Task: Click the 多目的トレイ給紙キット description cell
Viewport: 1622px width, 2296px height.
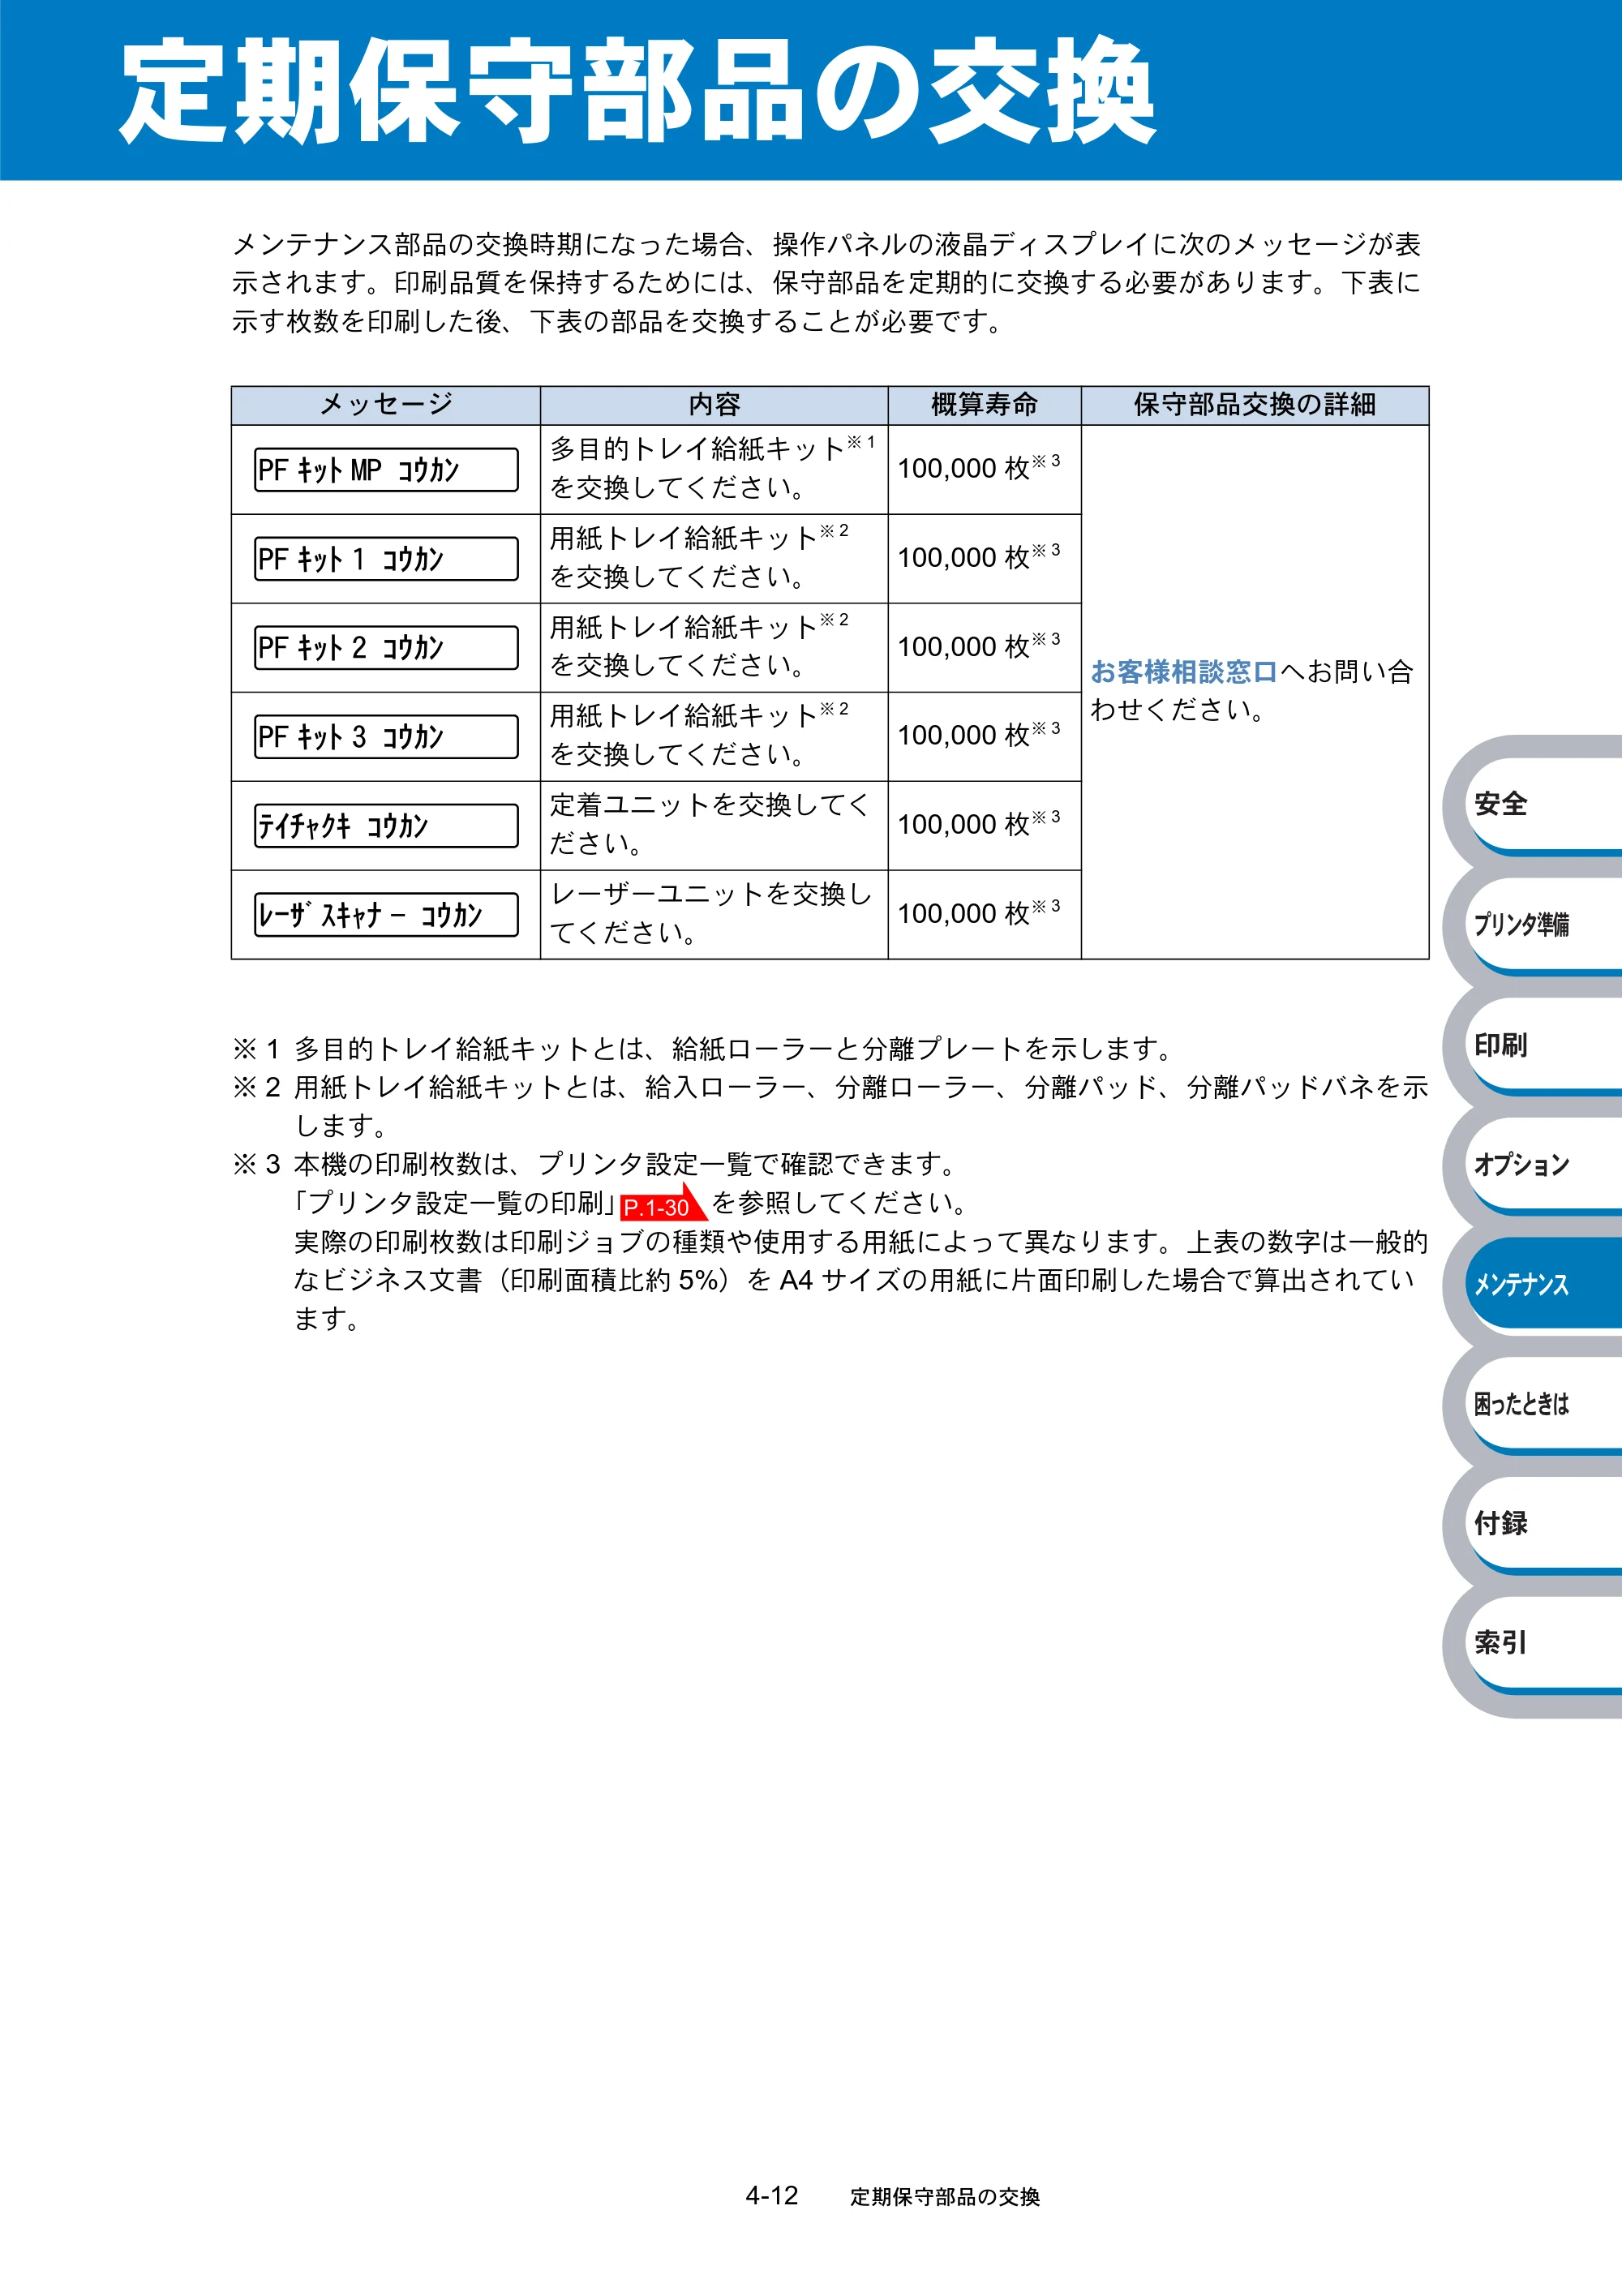Action: (x=714, y=469)
